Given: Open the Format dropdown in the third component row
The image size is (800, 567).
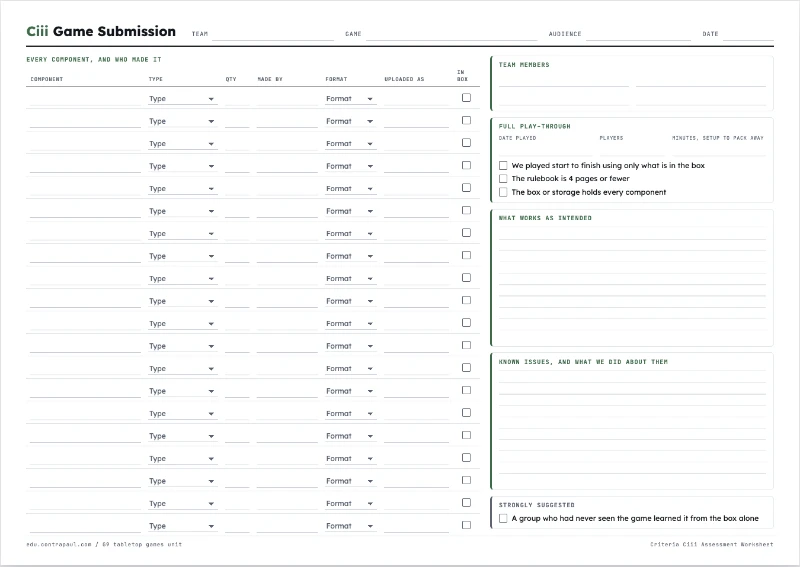Looking at the screenshot, I should coord(351,144).
